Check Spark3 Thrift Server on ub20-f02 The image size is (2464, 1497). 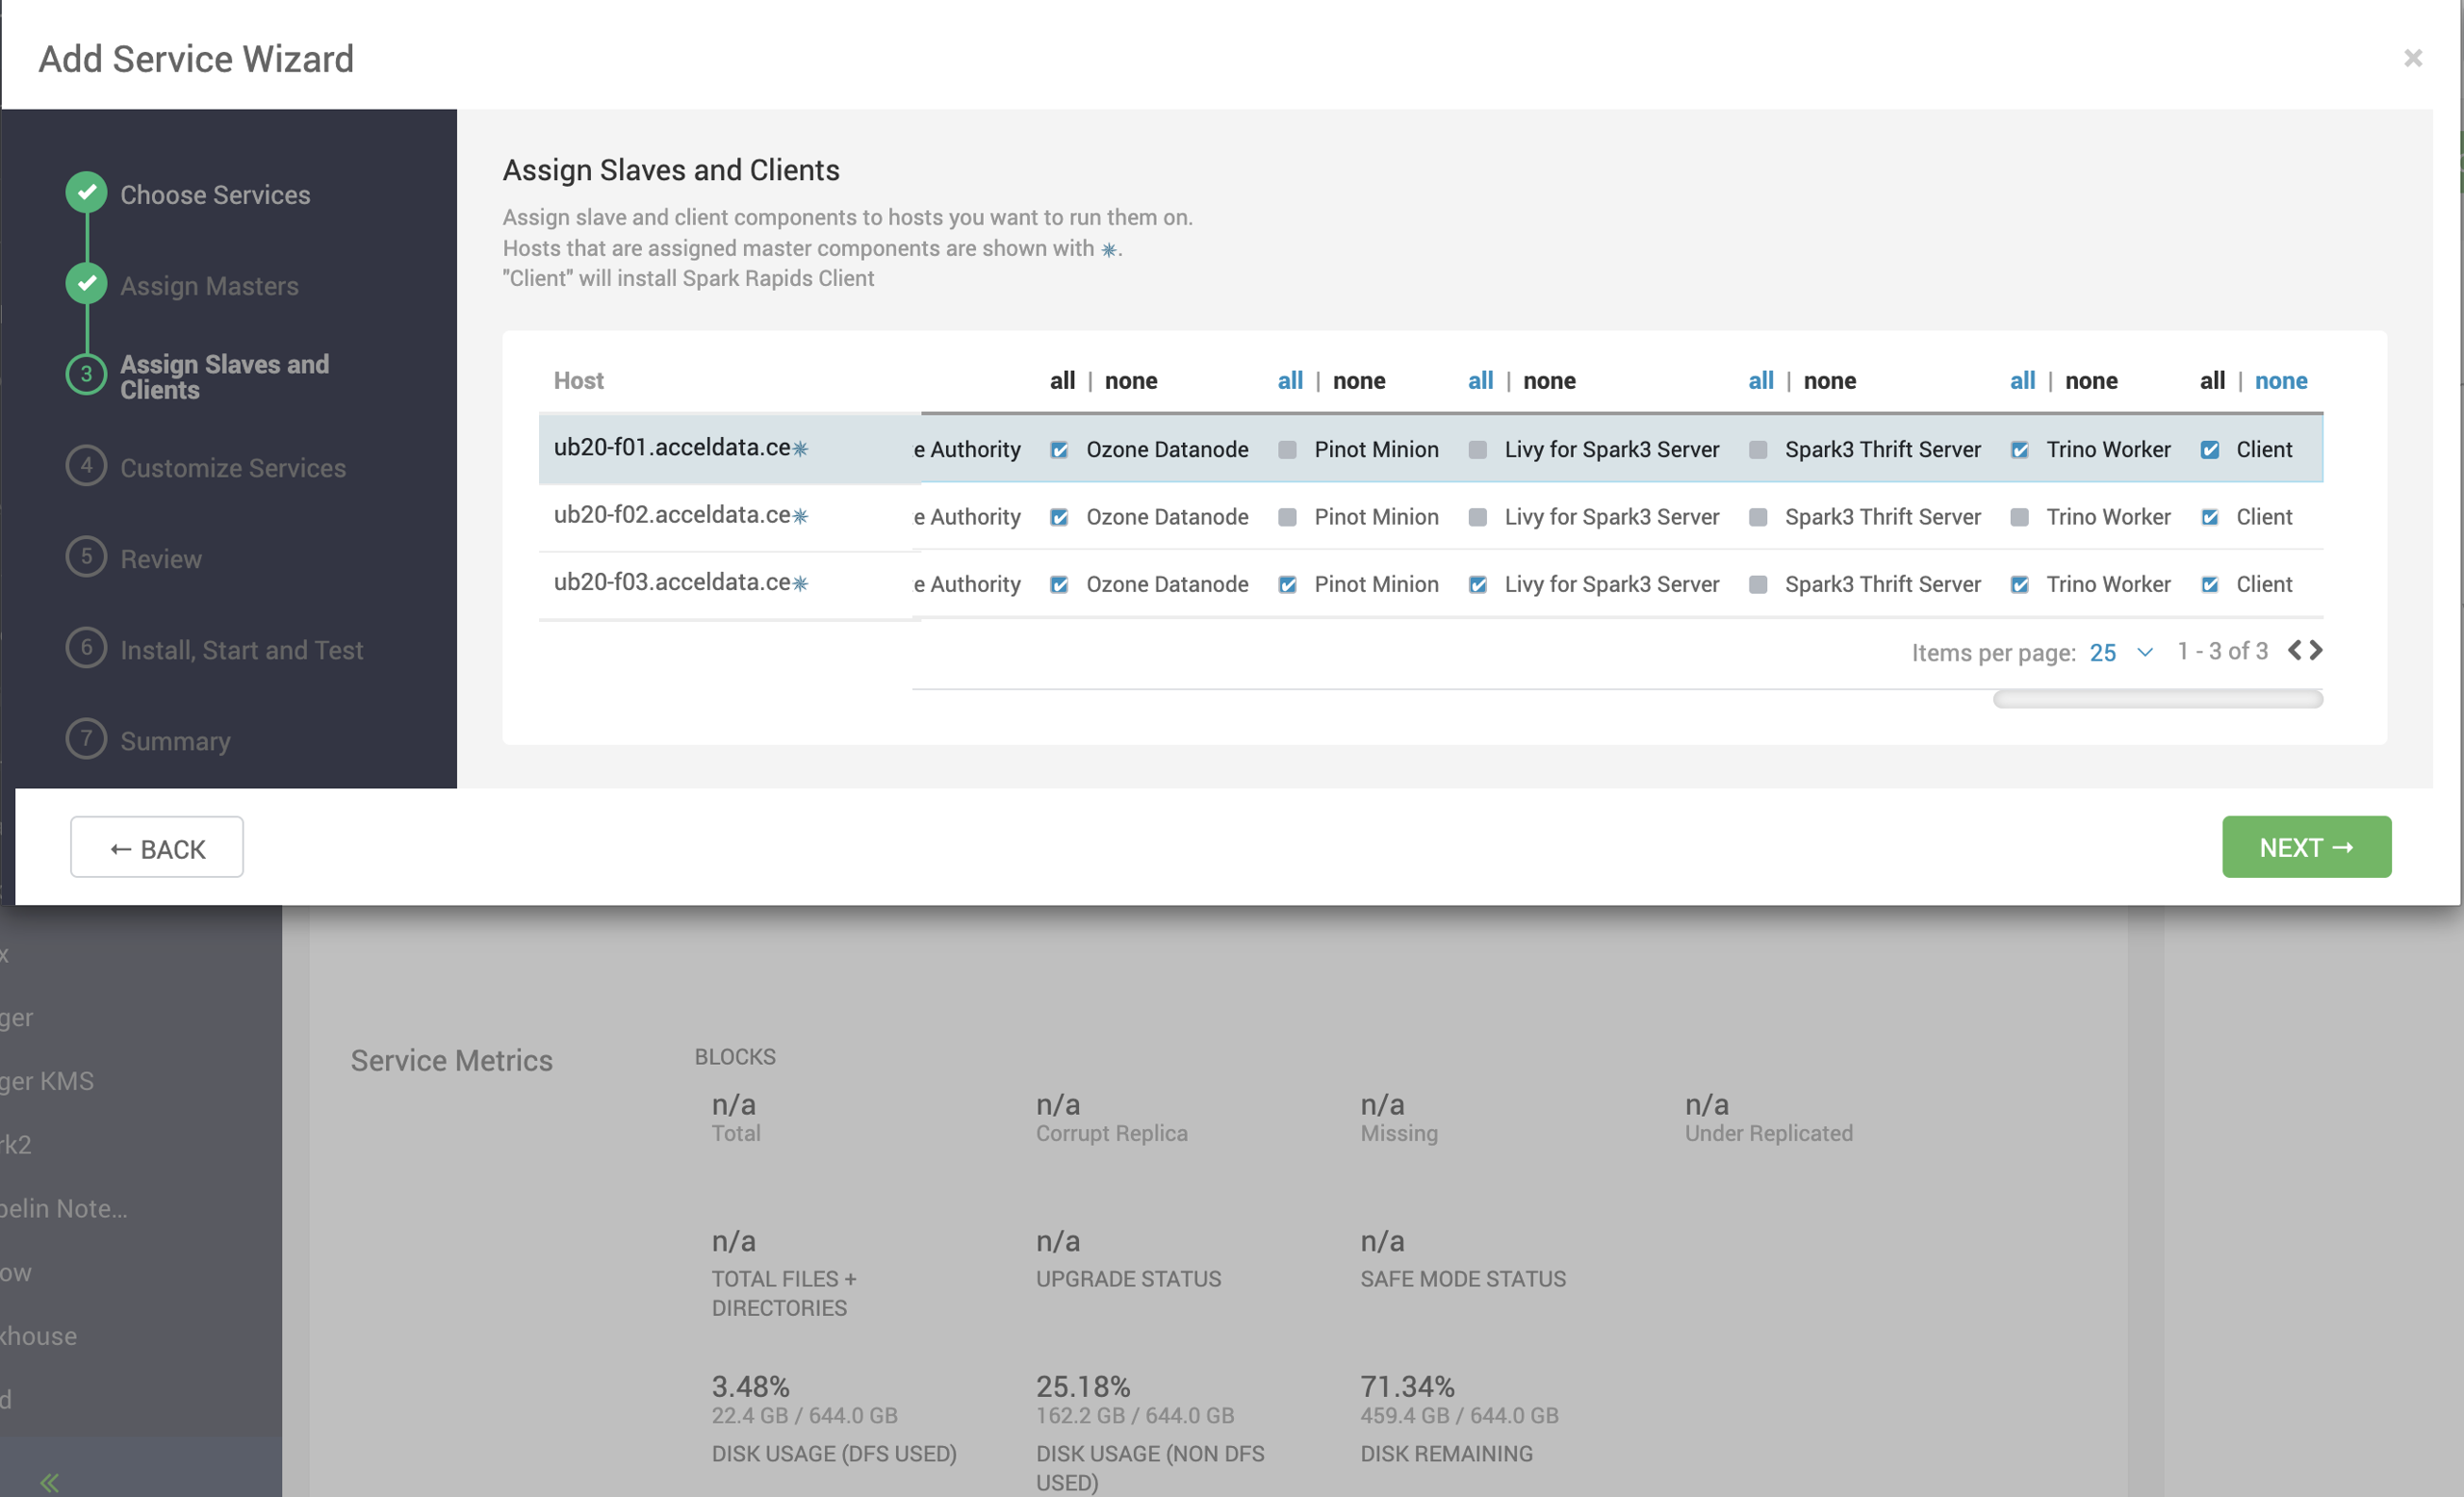[x=1757, y=517]
